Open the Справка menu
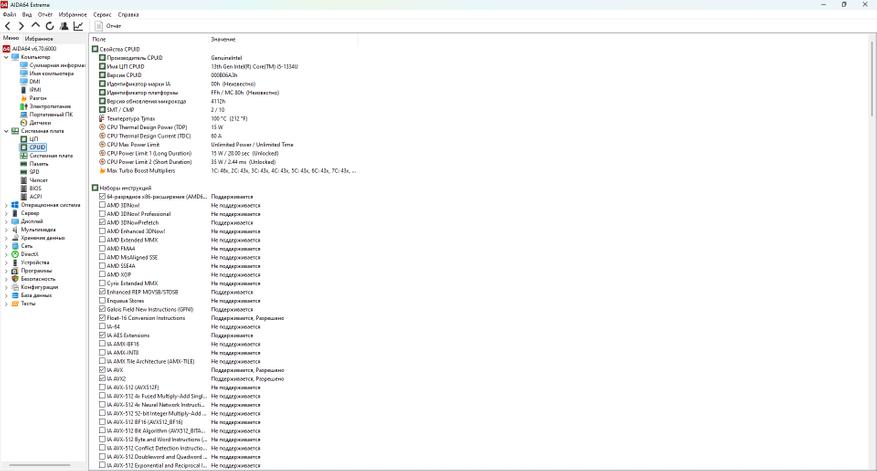Screen dimensions: 877x471 (x=129, y=15)
